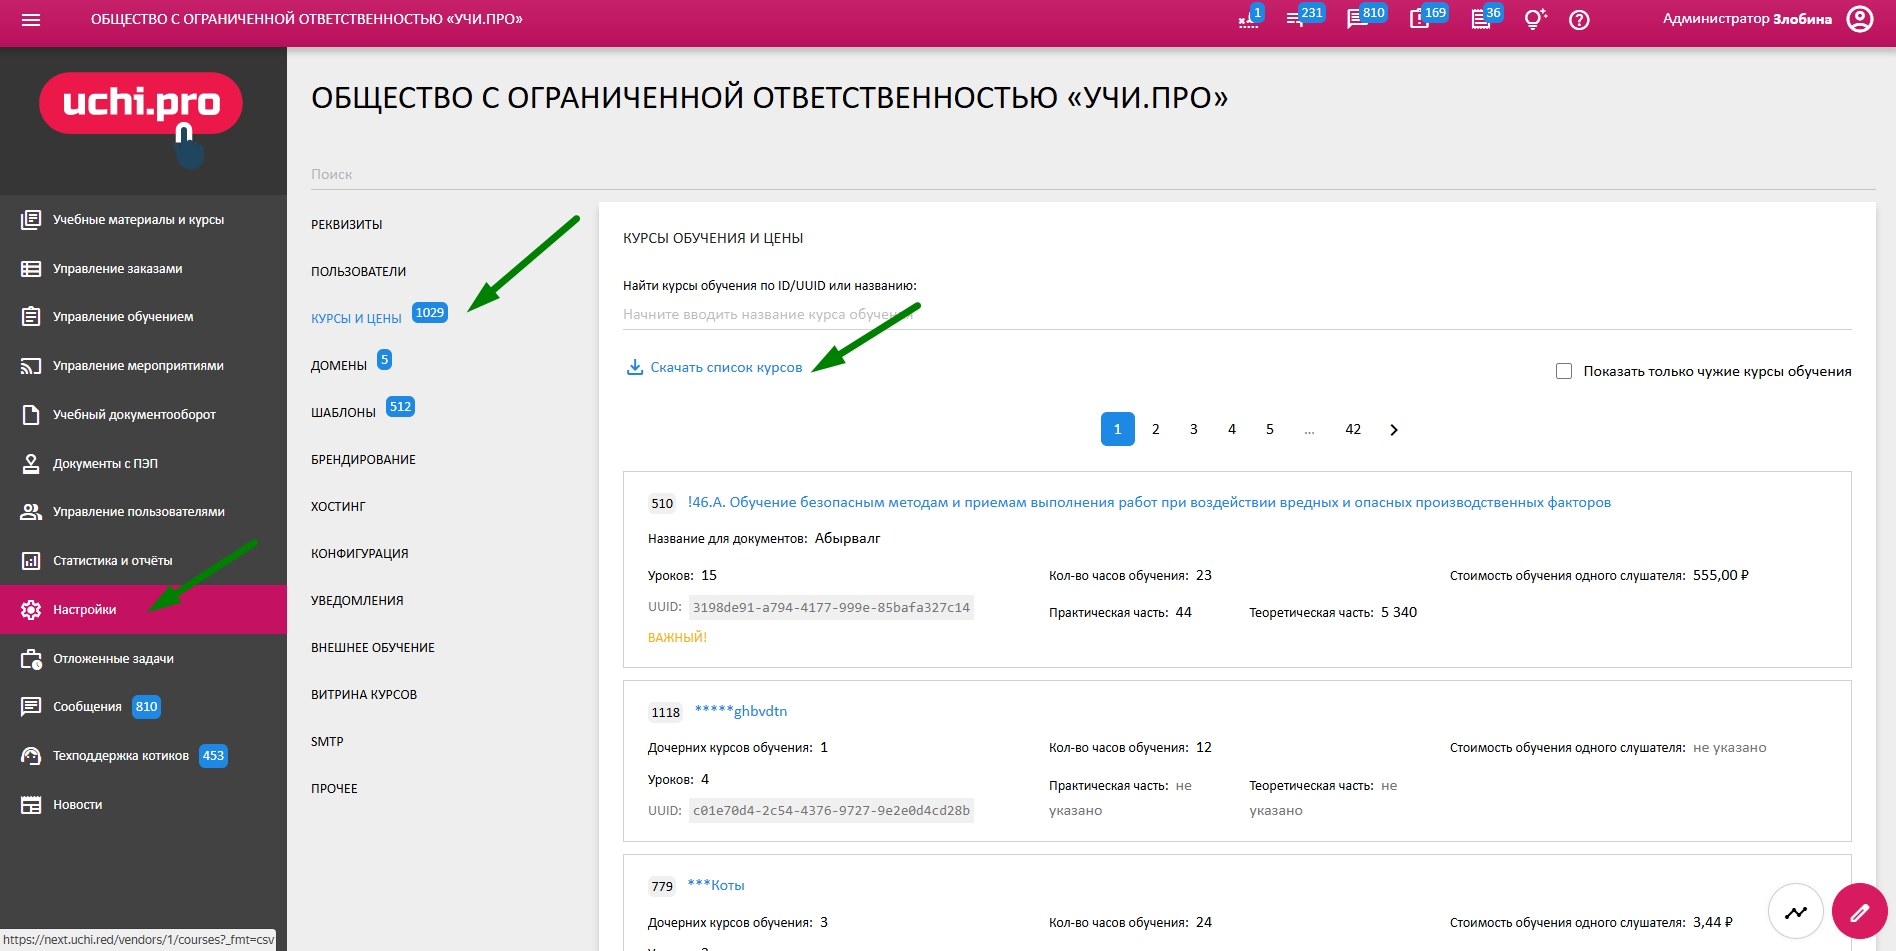Screen dimensions: 1896x951
Task: Click the Новости sidebar icon
Action: point(31,804)
